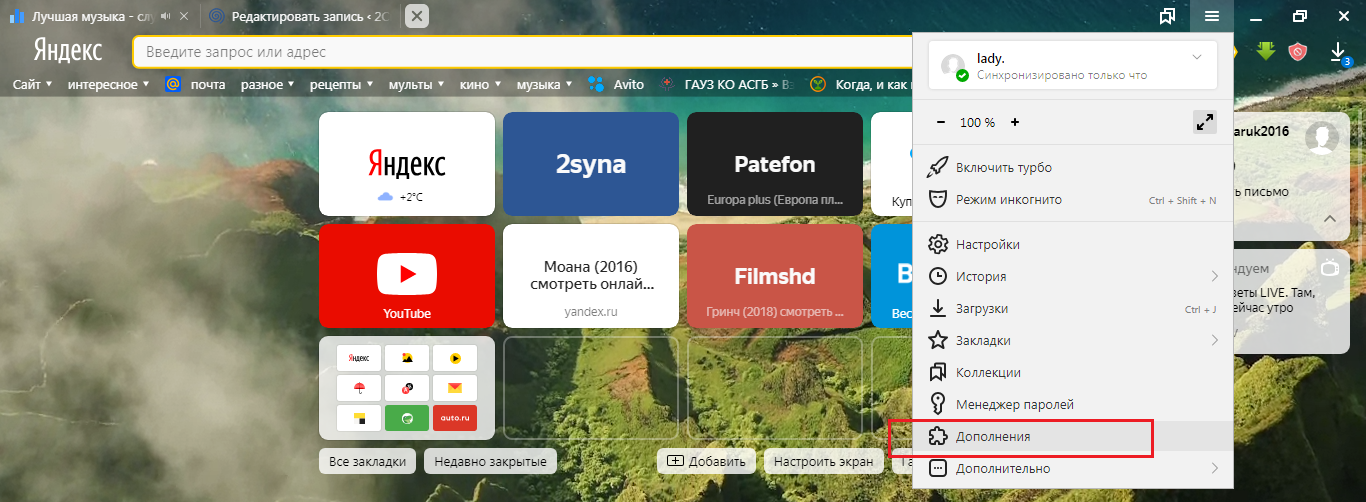Click the green download arrow extension icon

click(x=1265, y=51)
